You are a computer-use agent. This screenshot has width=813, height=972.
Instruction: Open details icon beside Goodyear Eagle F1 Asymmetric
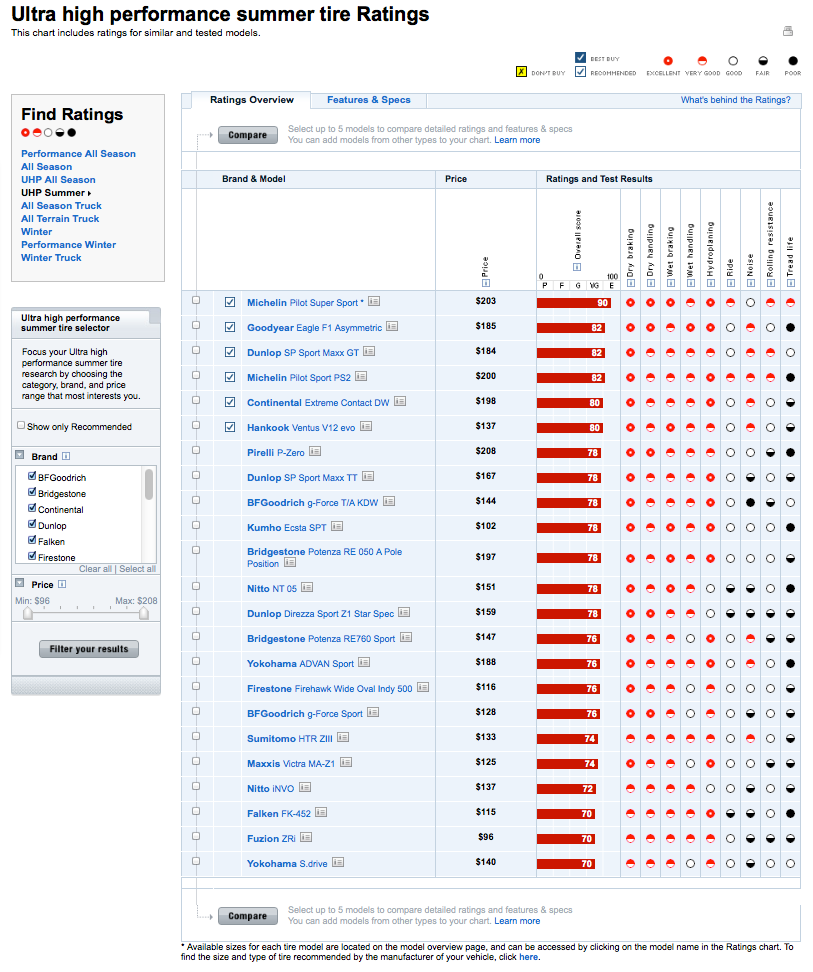(x=392, y=326)
